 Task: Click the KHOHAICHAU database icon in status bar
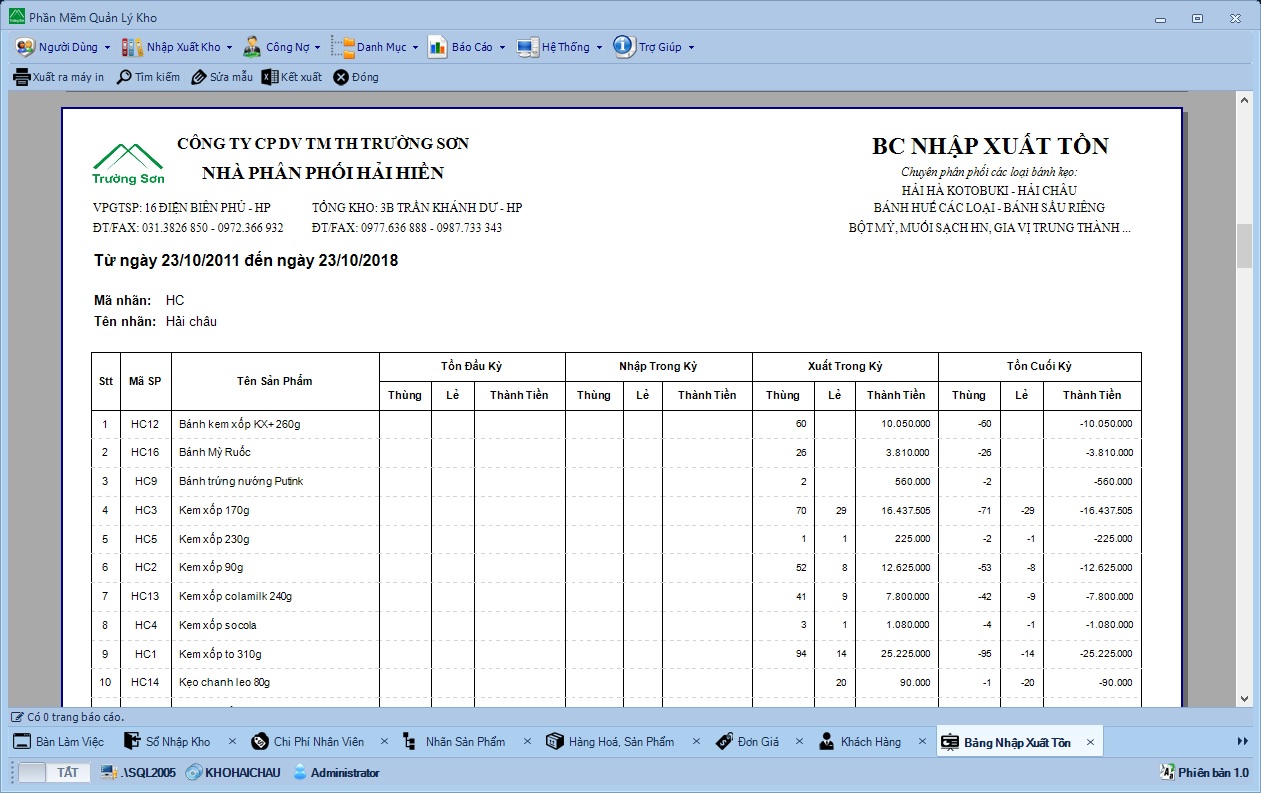point(194,772)
